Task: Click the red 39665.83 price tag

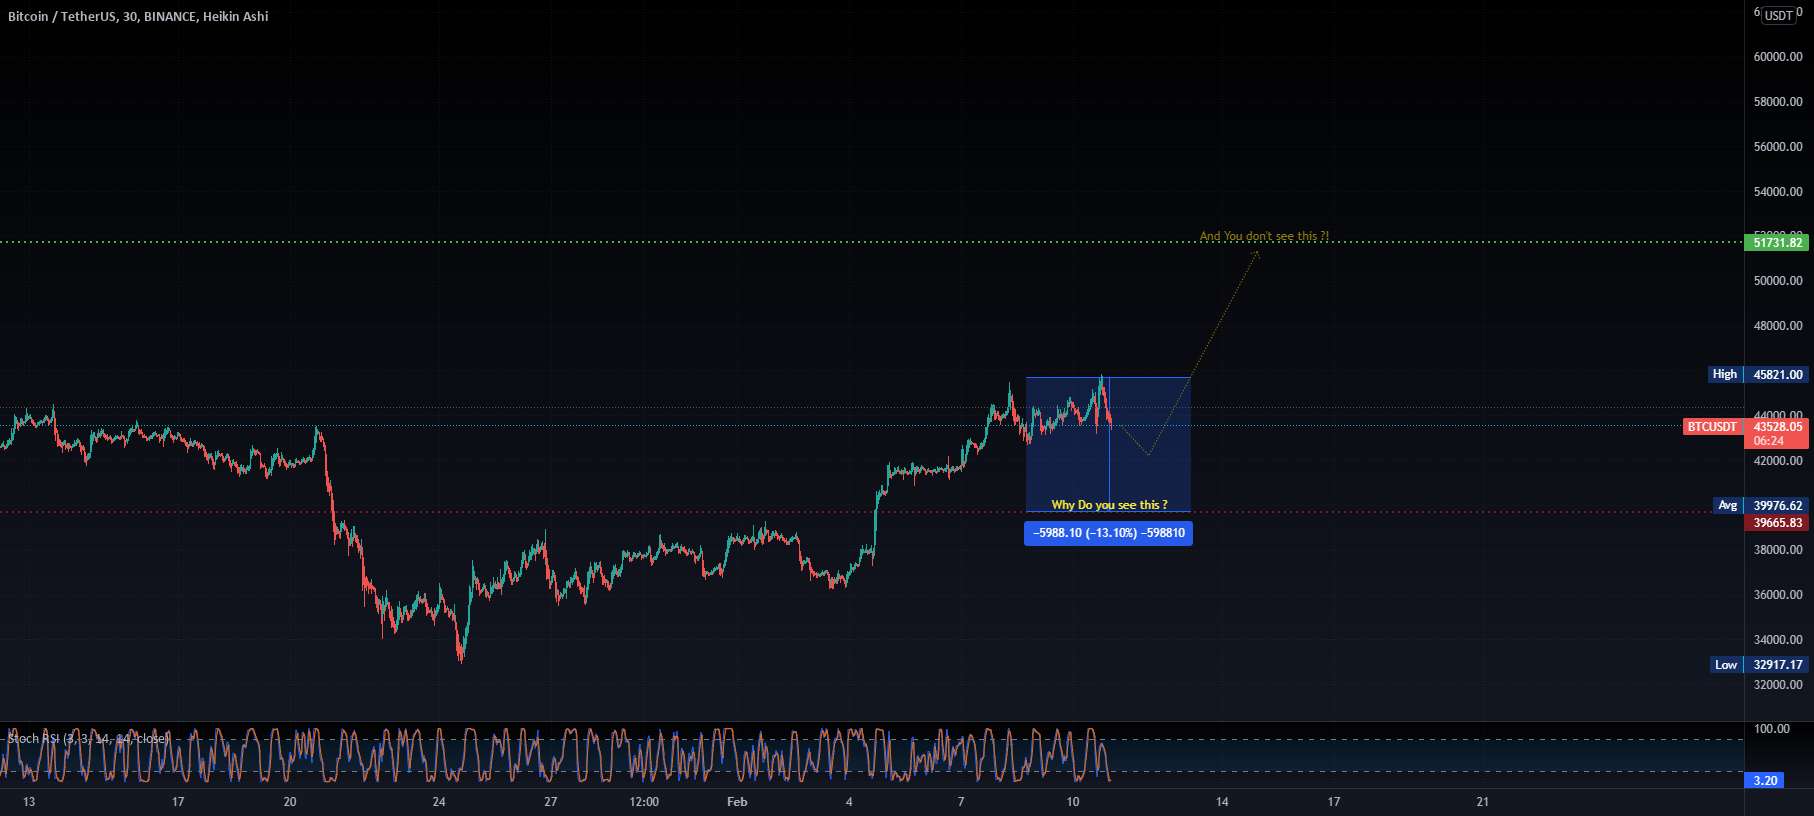Action: point(1777,523)
